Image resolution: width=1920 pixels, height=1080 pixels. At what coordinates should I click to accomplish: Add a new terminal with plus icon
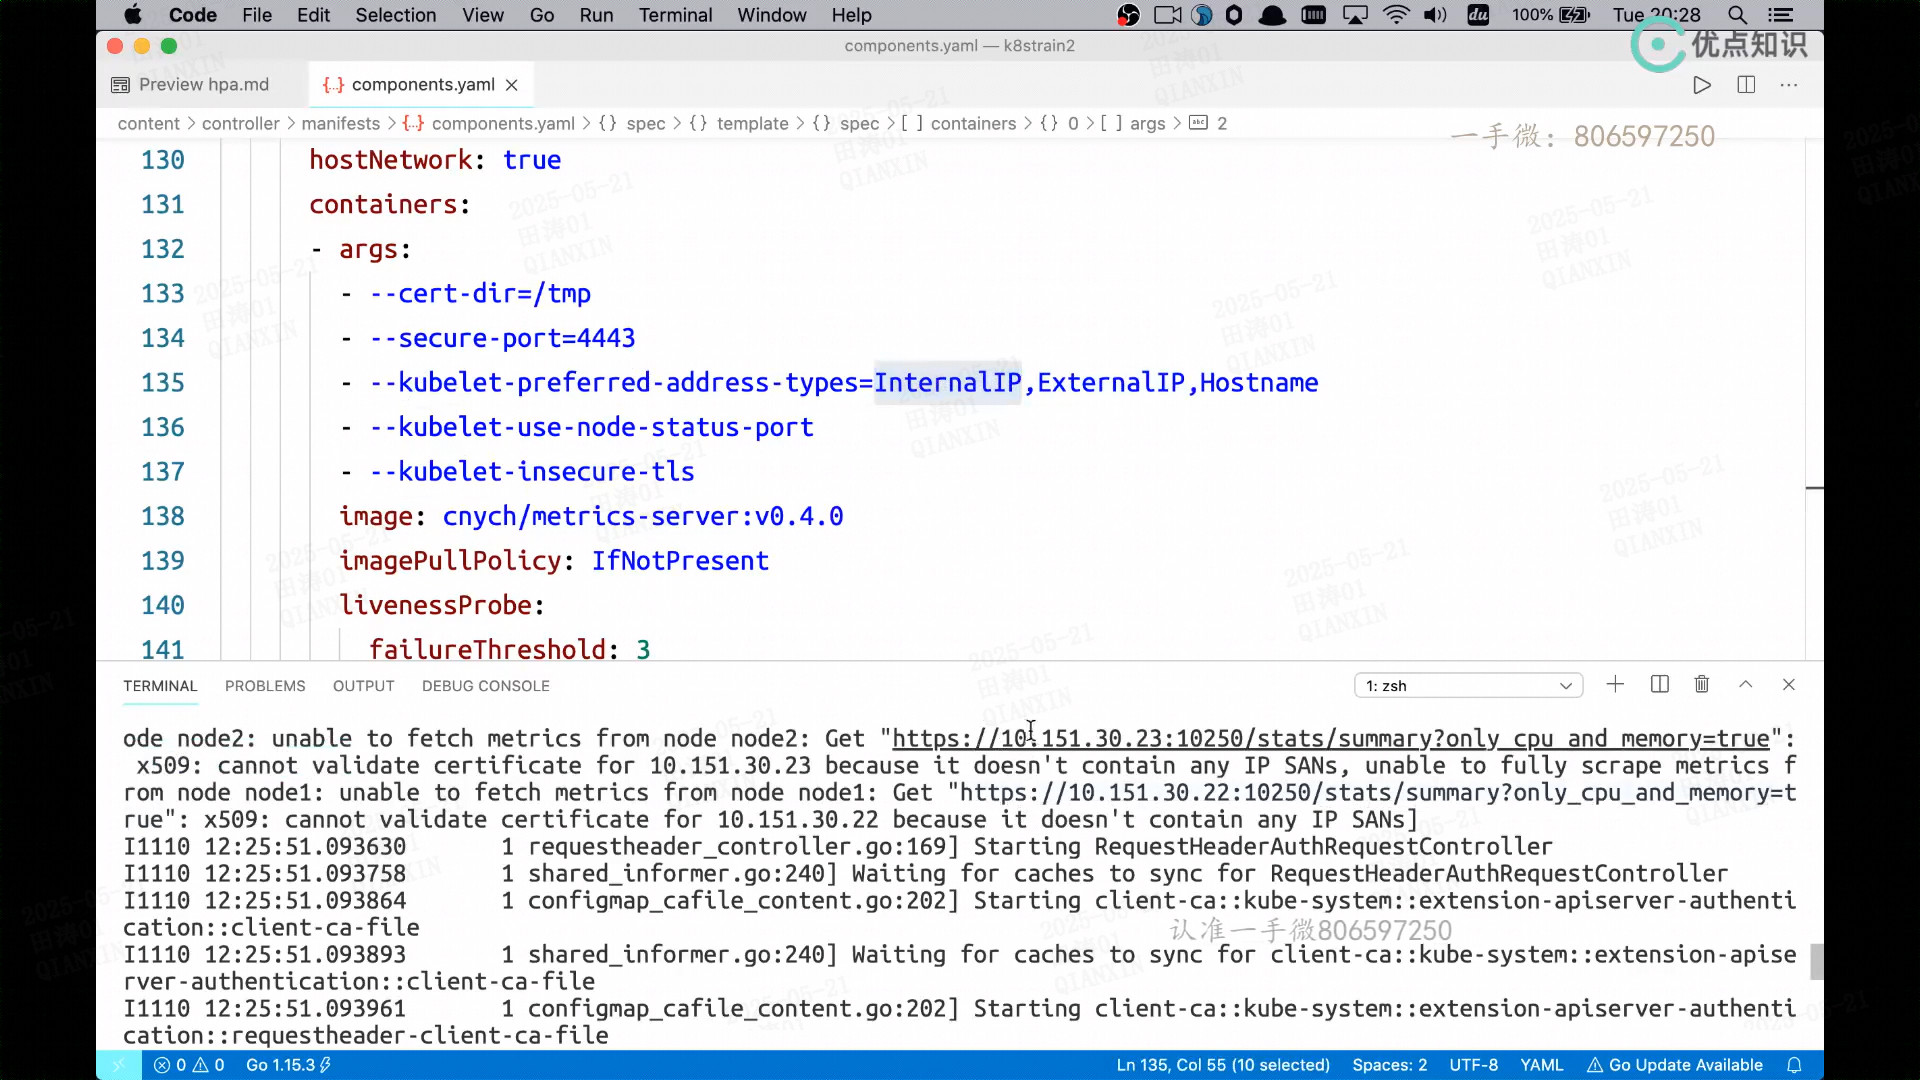tap(1615, 685)
